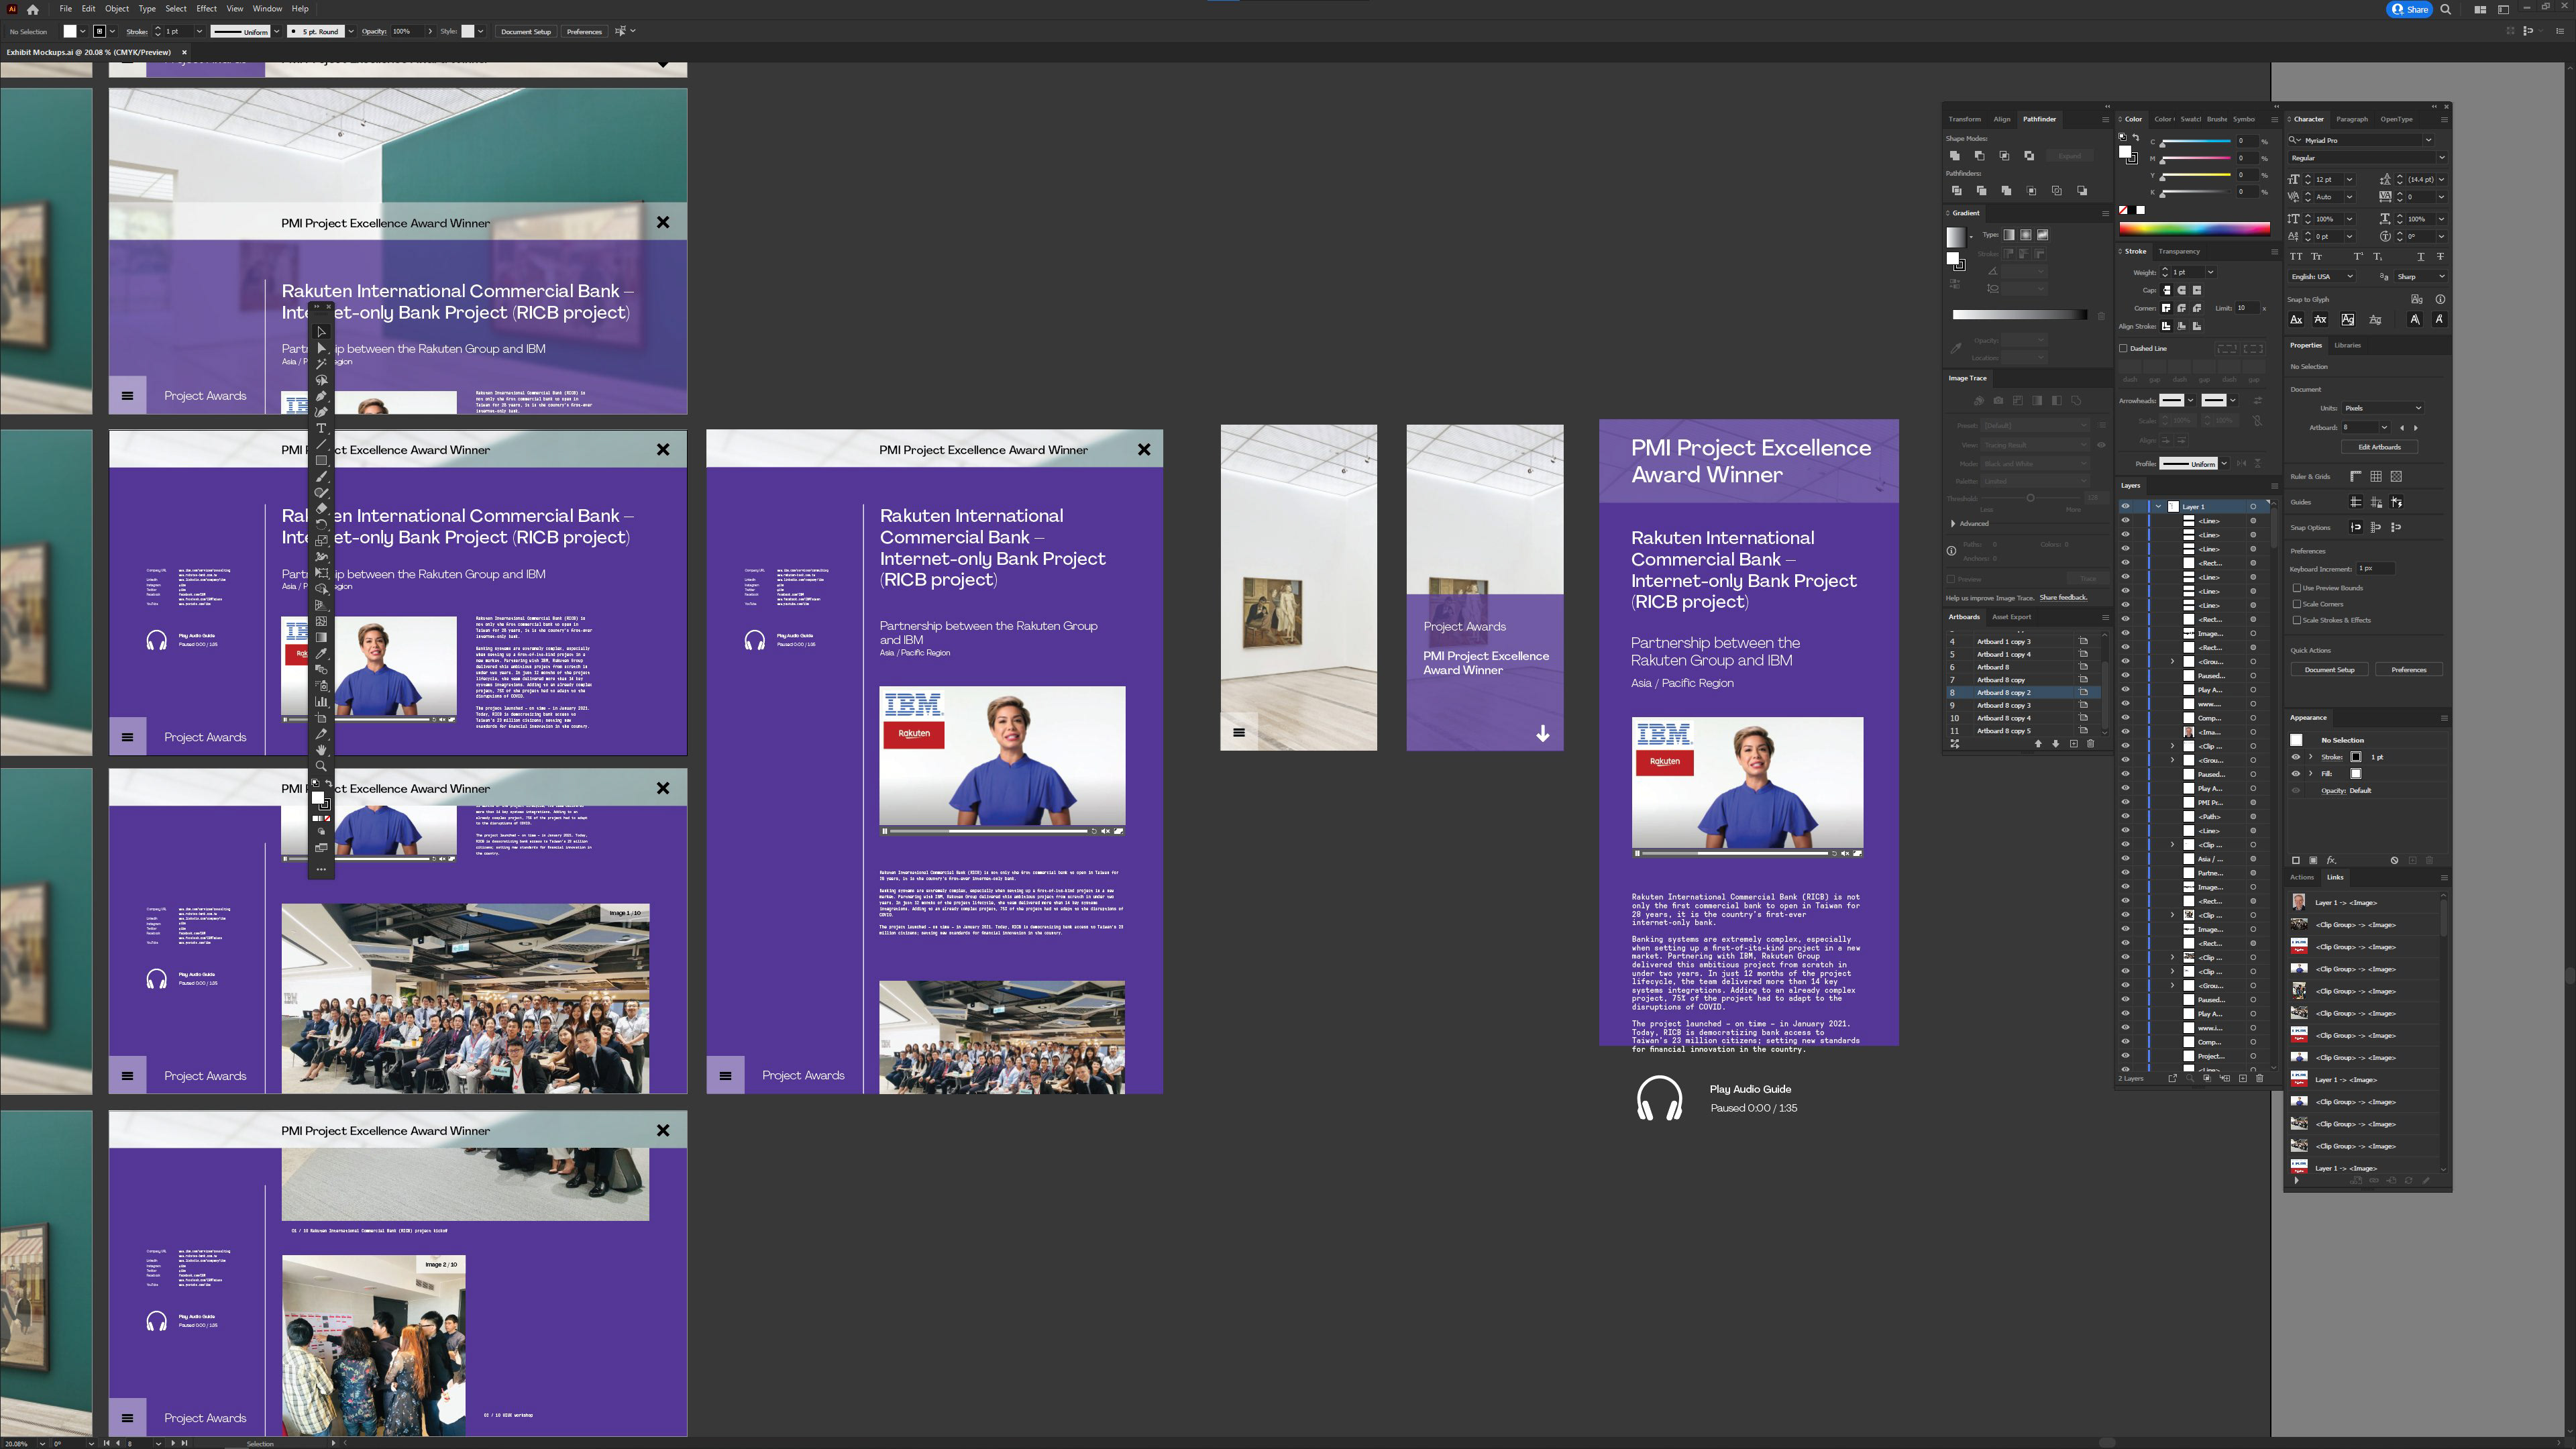This screenshot has width=2576, height=1449.
Task: Open the Effect menu
Action: click(x=206, y=9)
